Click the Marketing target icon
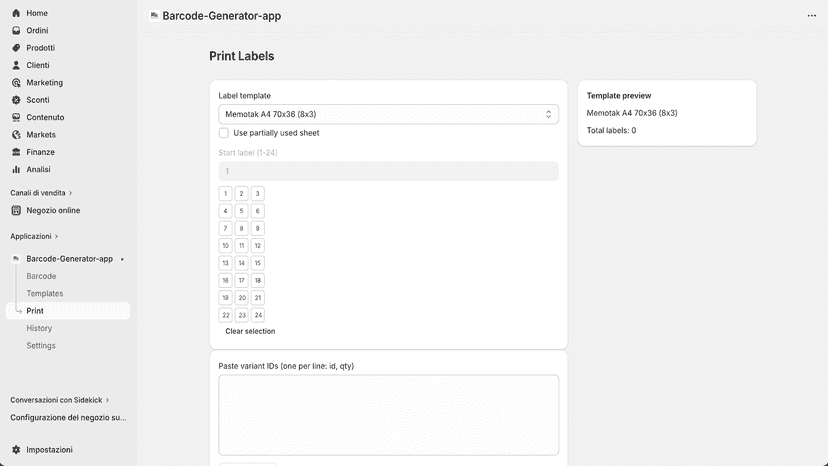This screenshot has width=828, height=466. click(16, 83)
